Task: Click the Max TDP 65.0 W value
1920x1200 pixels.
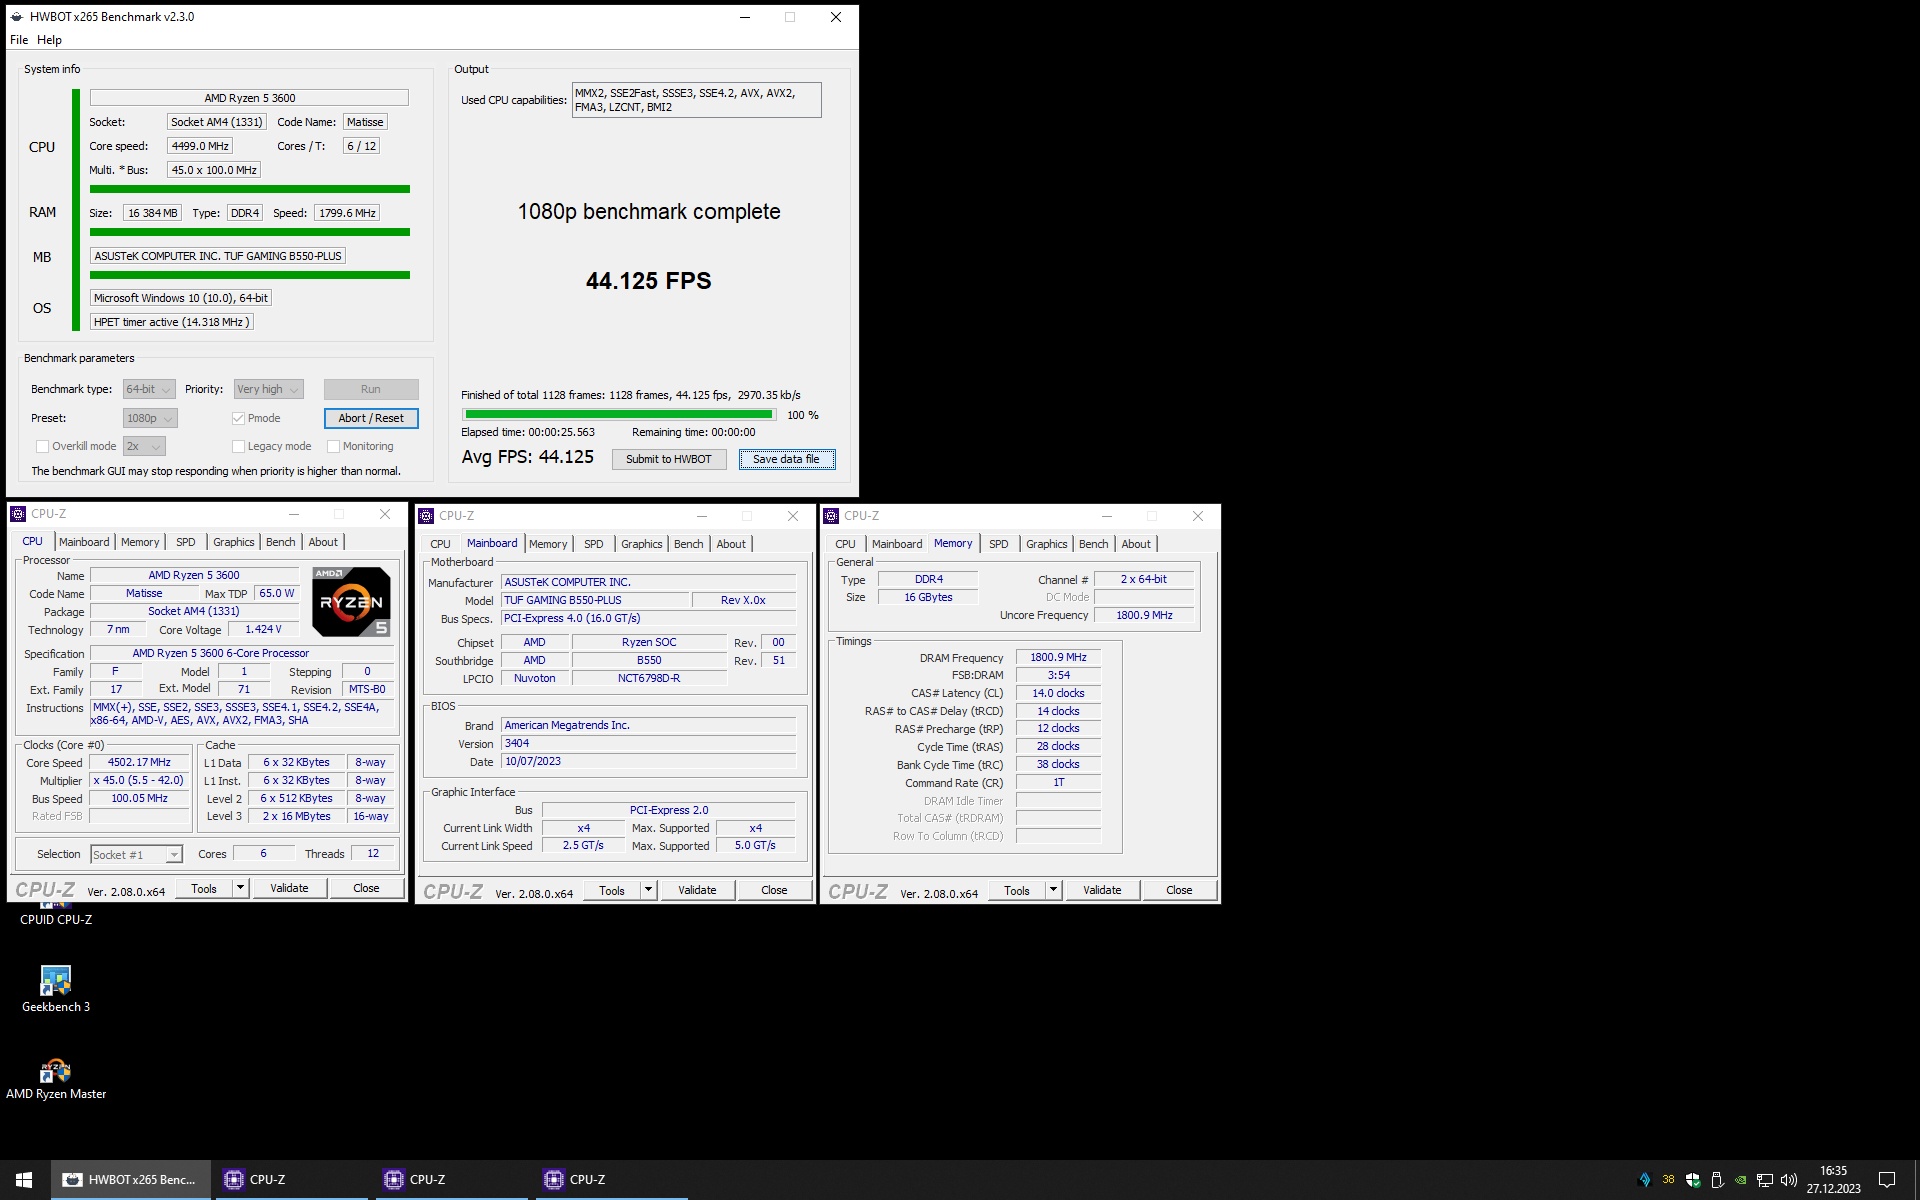Action: (277, 593)
